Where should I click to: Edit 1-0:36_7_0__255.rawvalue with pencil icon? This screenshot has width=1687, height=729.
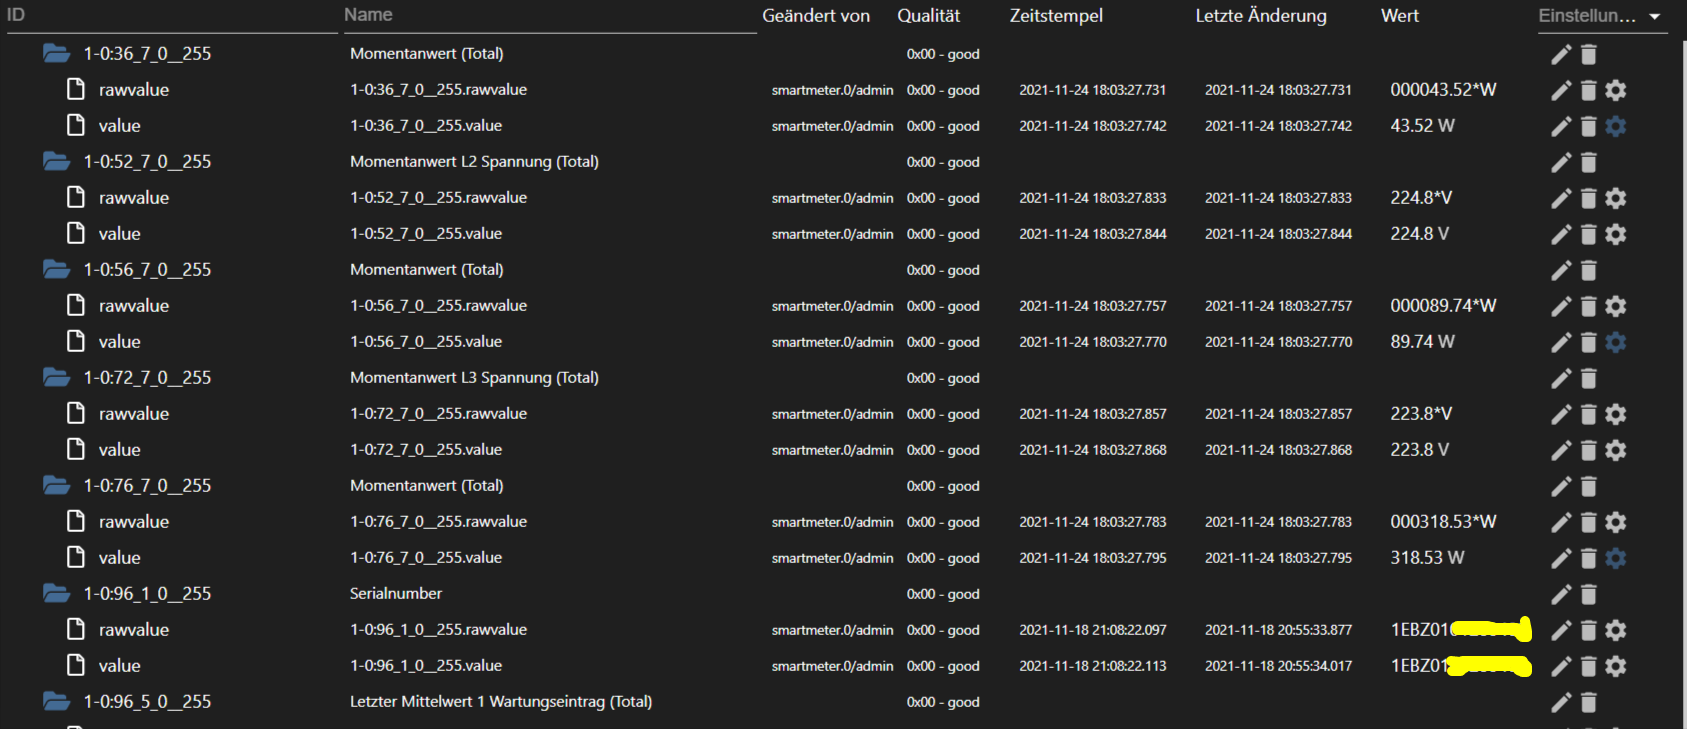1561,90
